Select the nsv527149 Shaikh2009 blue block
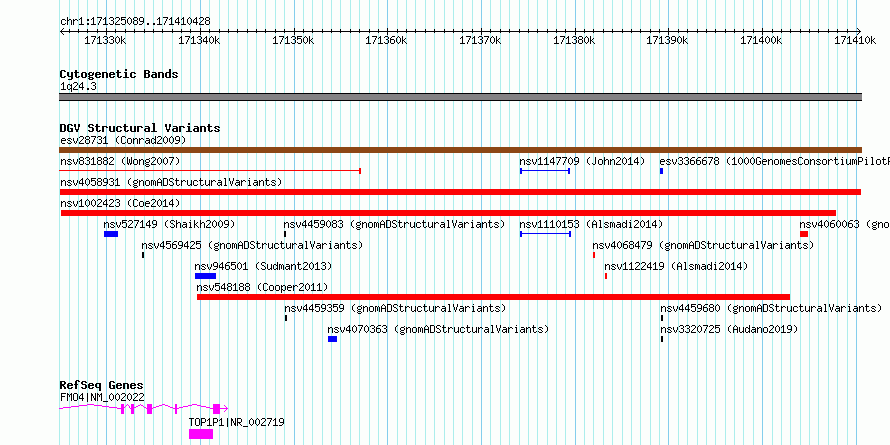Screen dimensions: 890x445 [111, 234]
